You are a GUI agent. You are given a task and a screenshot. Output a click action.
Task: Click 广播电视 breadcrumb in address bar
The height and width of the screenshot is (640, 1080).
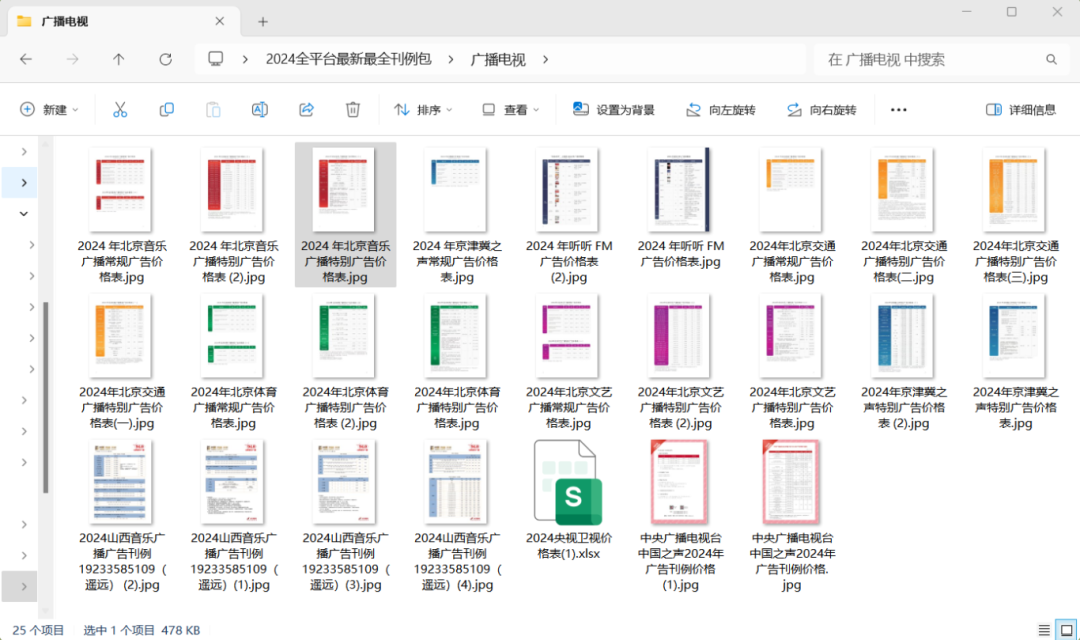(498, 60)
